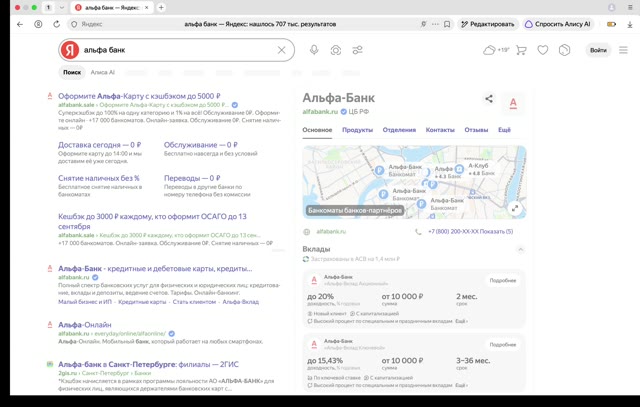Viewport: 640px width, 407px height.
Task: Open search settings sliders icon
Action: [x=357, y=50]
